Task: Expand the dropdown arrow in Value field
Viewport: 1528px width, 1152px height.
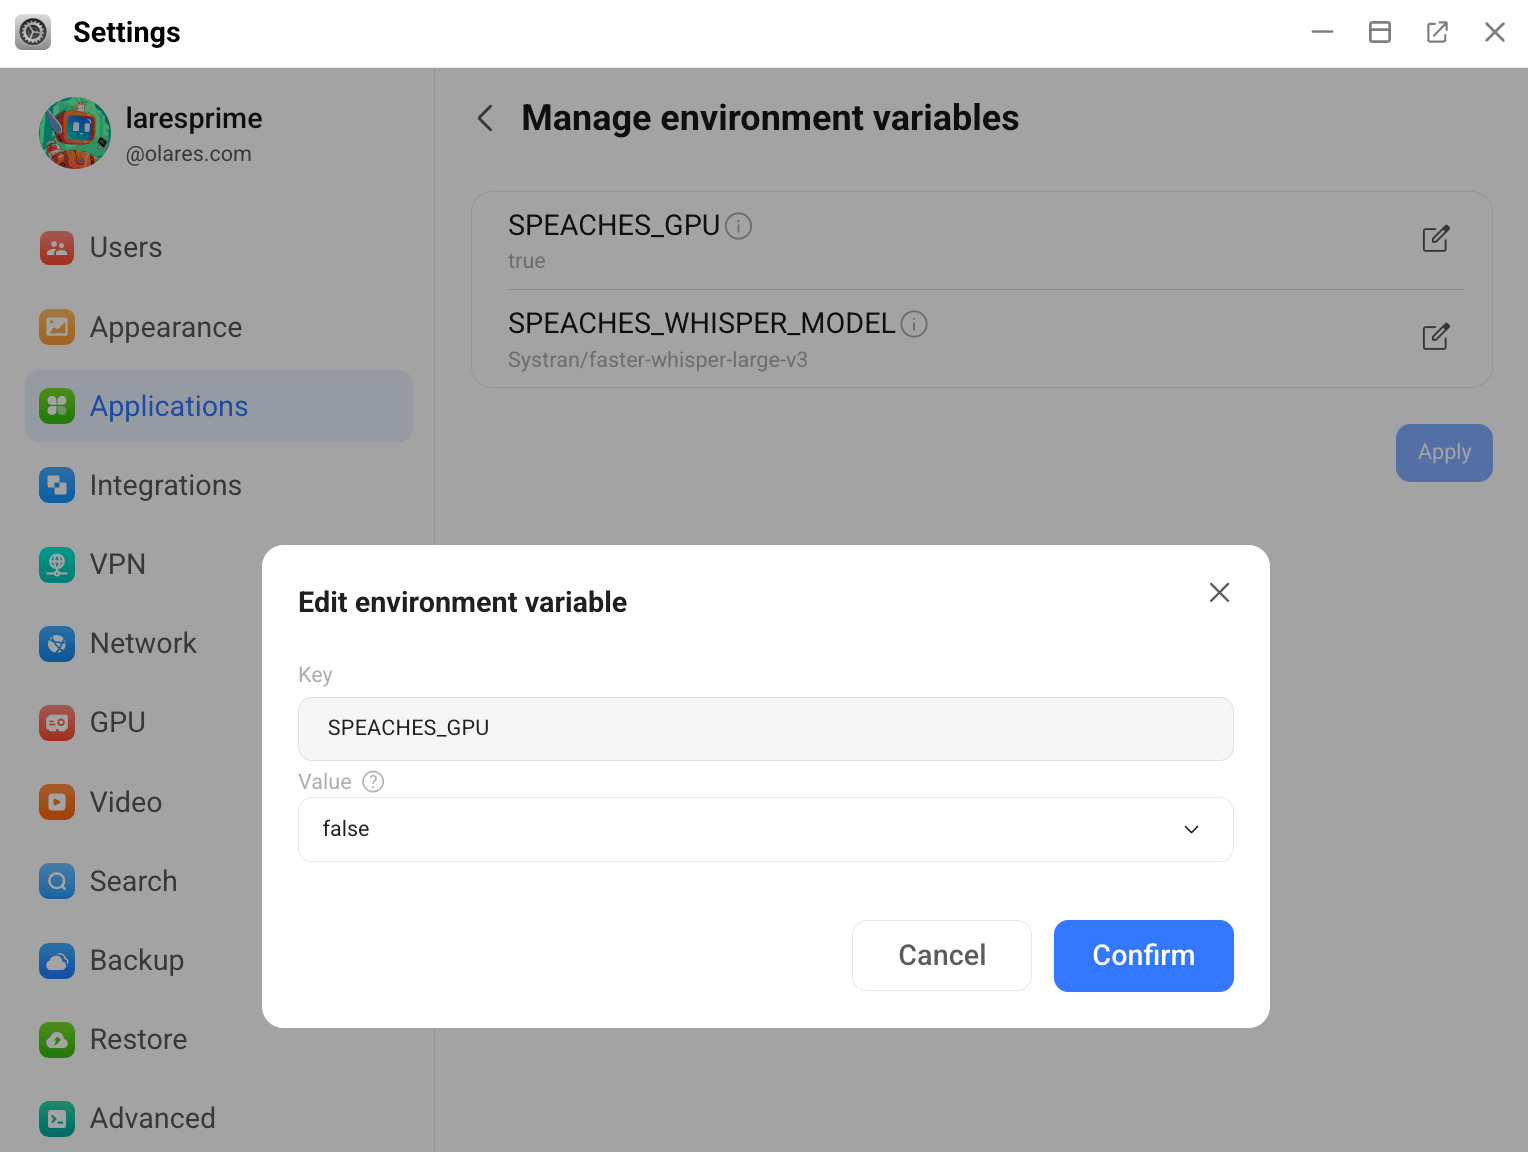Action: [x=1191, y=829]
